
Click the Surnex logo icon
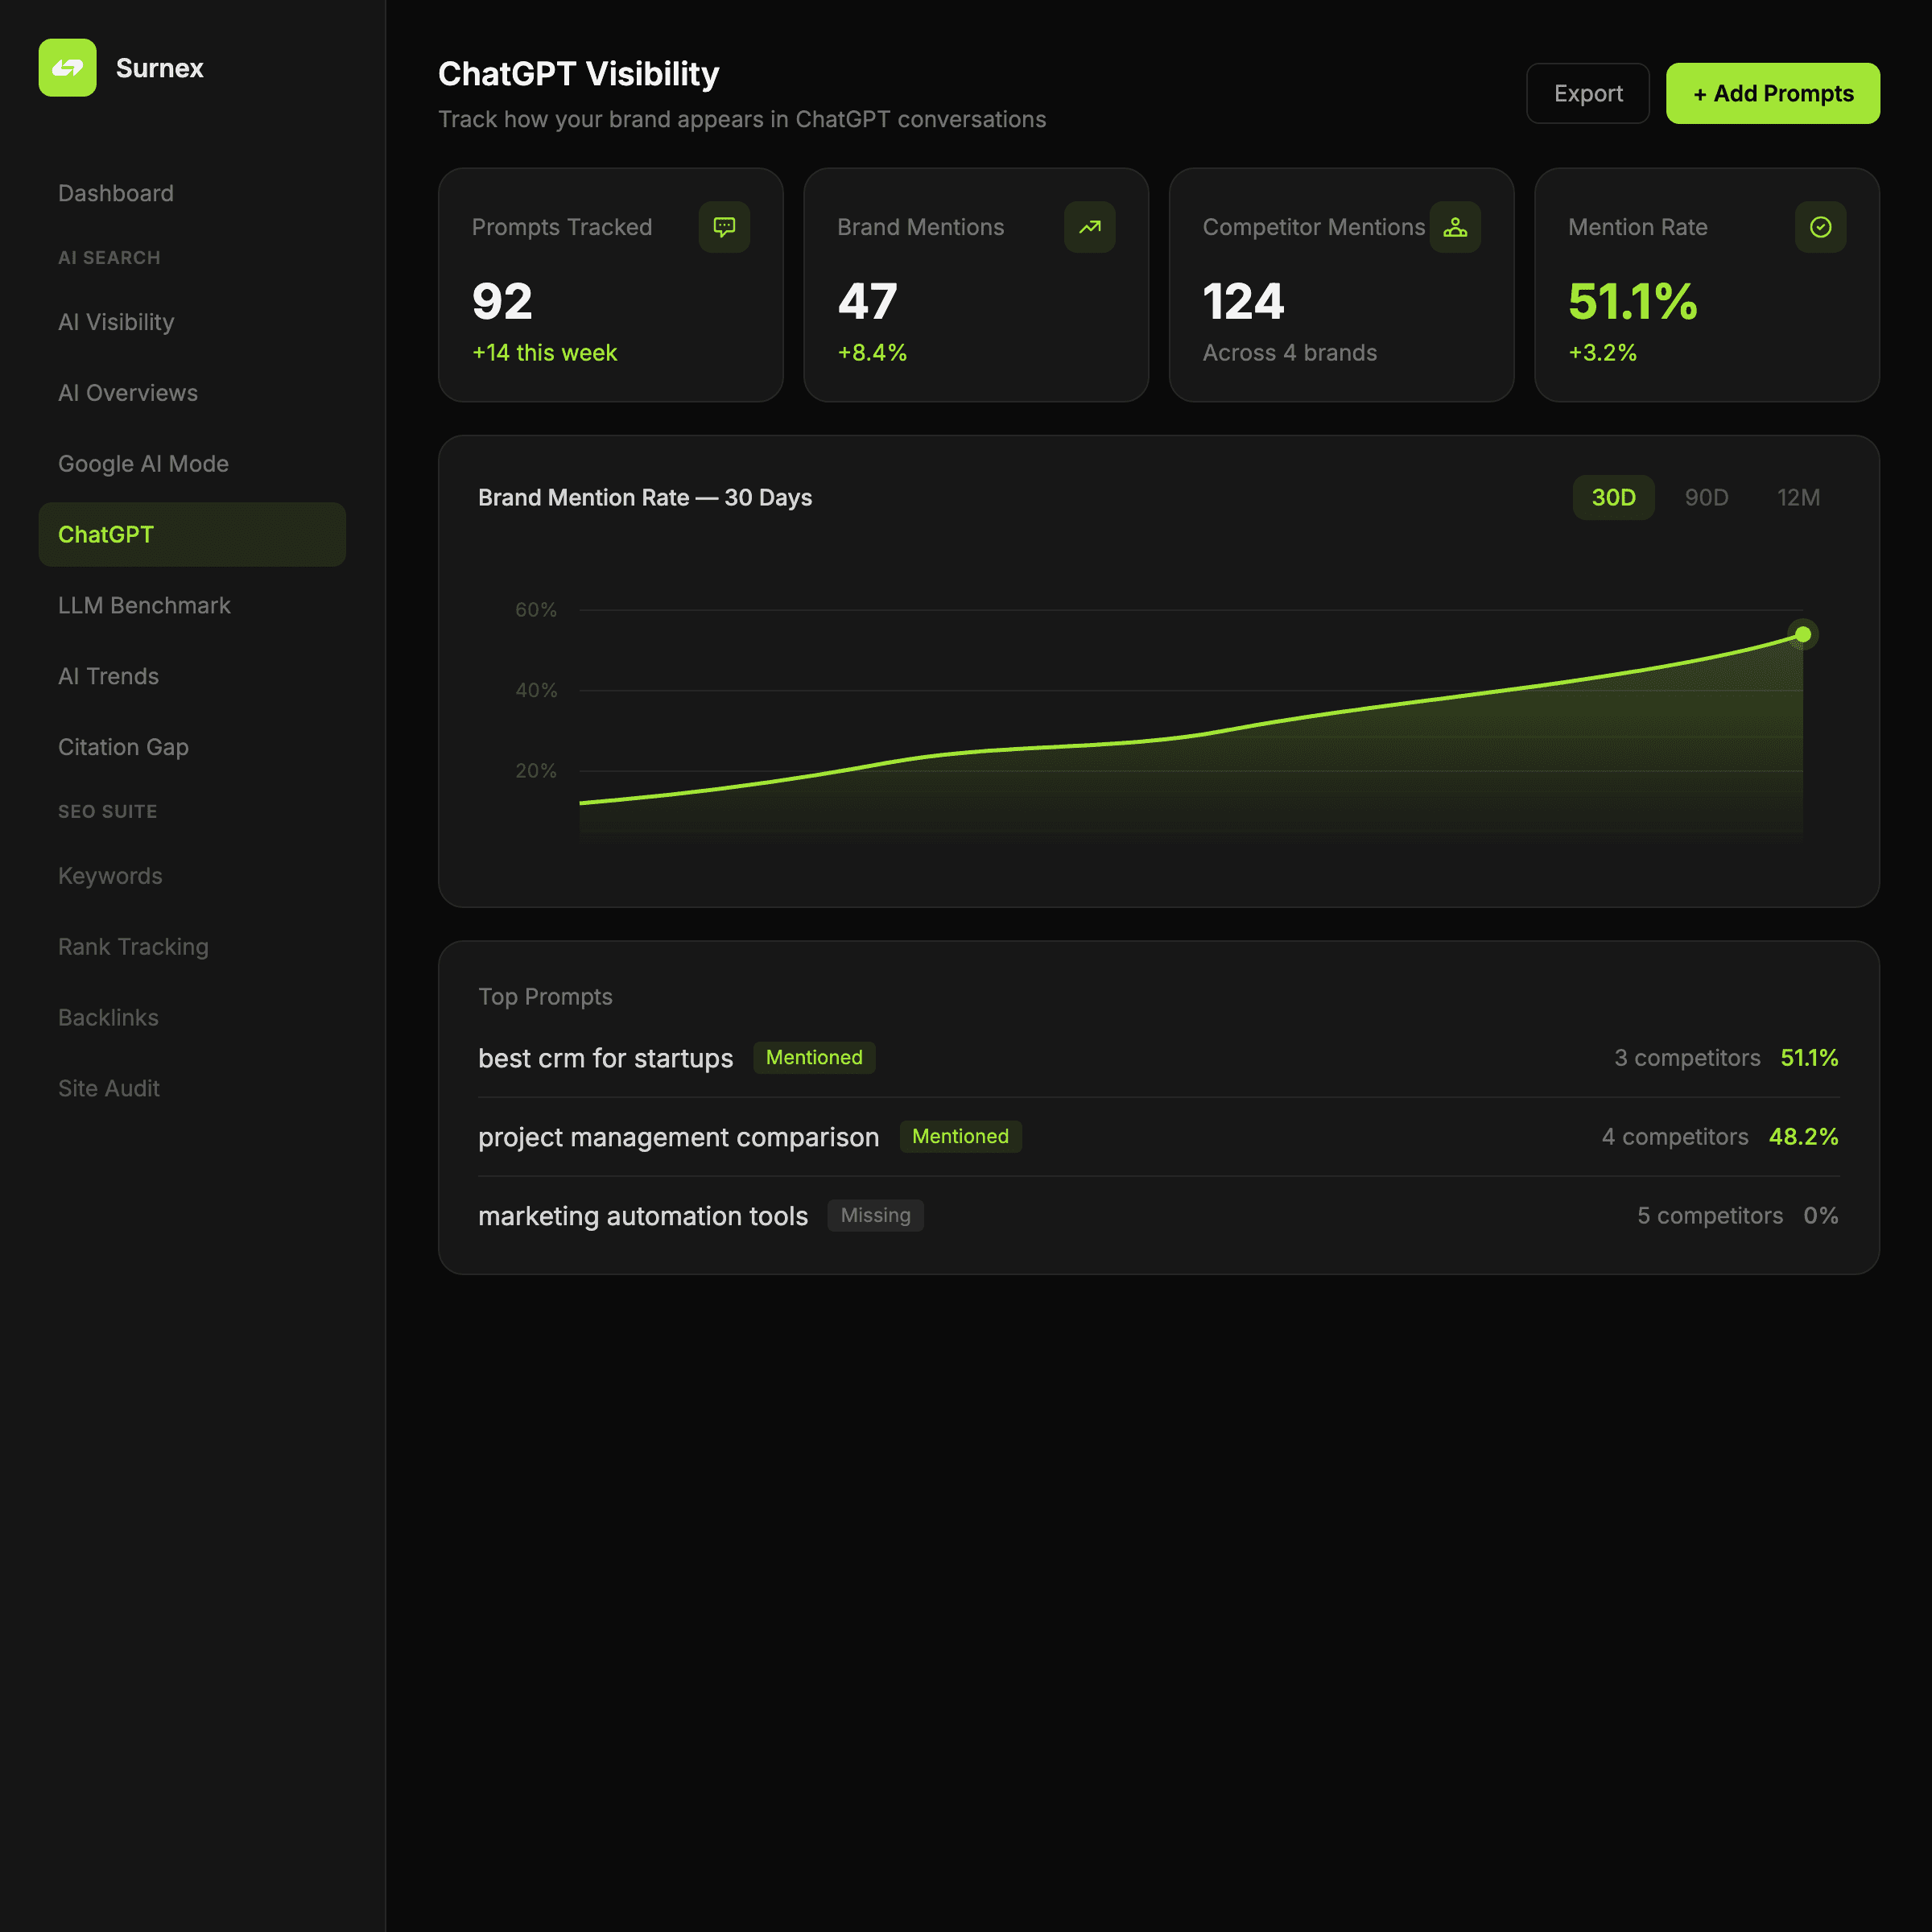(67, 68)
